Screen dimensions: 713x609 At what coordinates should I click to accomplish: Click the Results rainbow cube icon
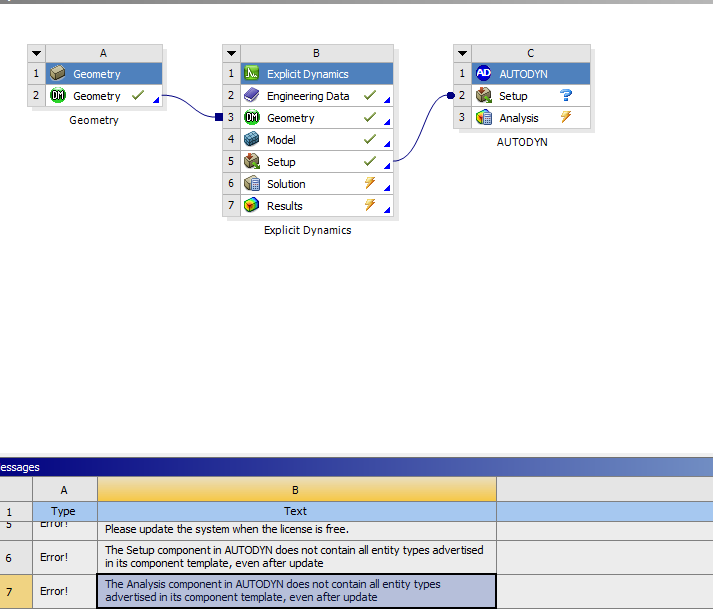pos(251,206)
